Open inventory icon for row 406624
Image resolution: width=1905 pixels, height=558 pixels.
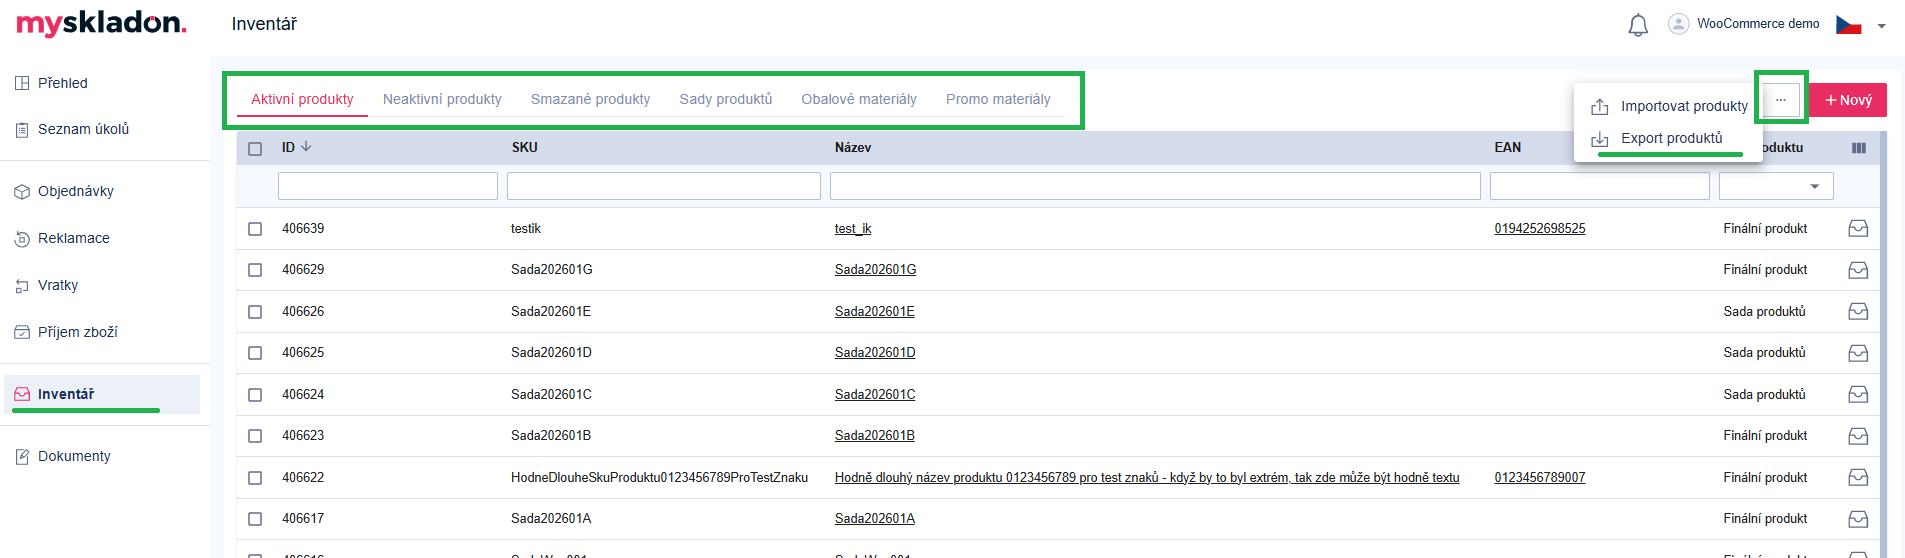click(x=1858, y=395)
